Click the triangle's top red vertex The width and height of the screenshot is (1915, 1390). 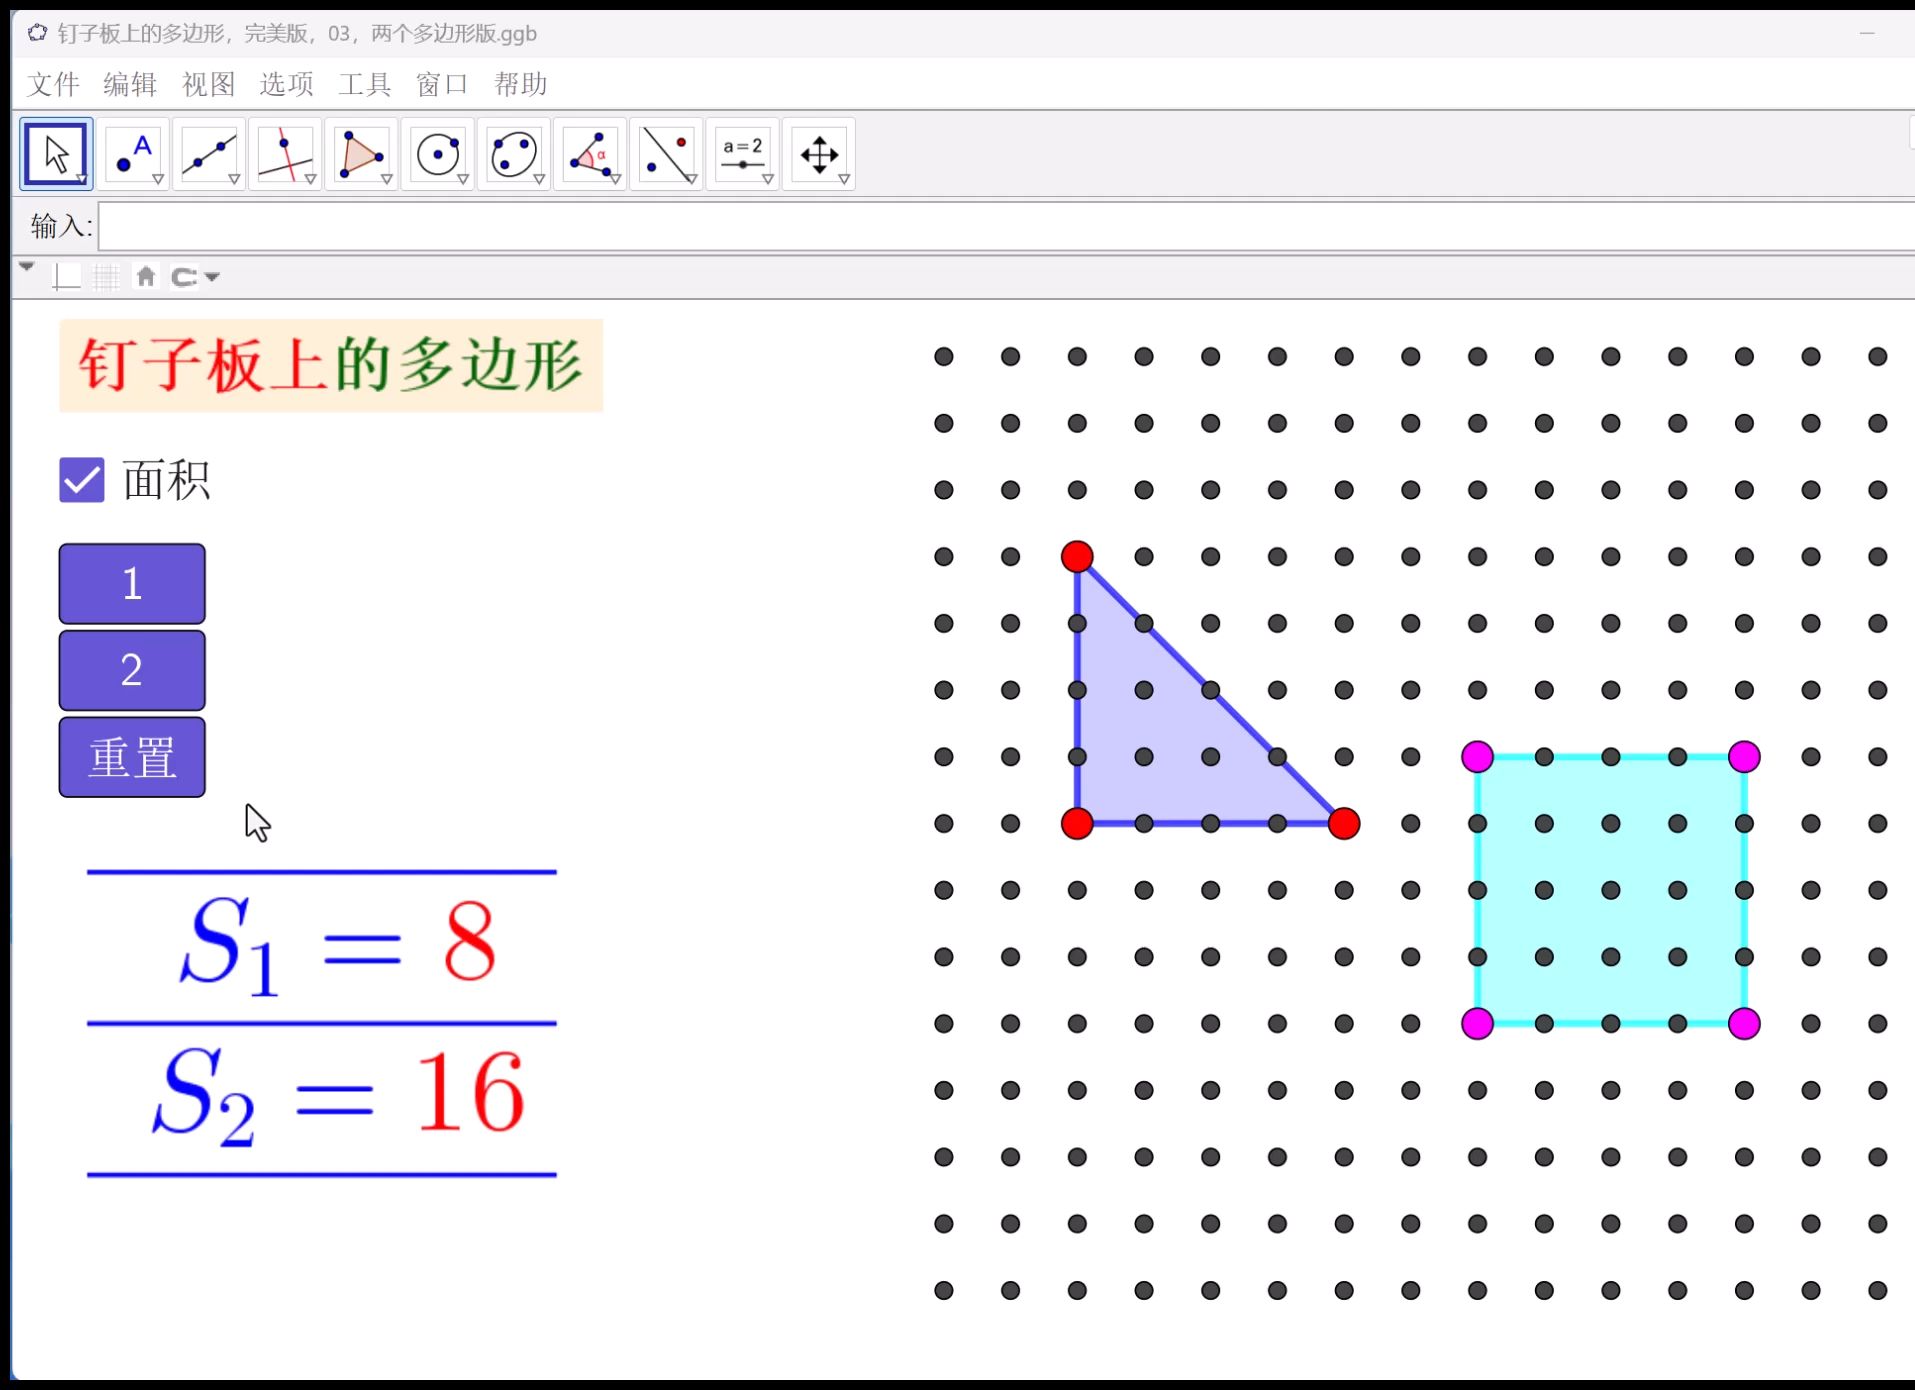(x=1077, y=557)
